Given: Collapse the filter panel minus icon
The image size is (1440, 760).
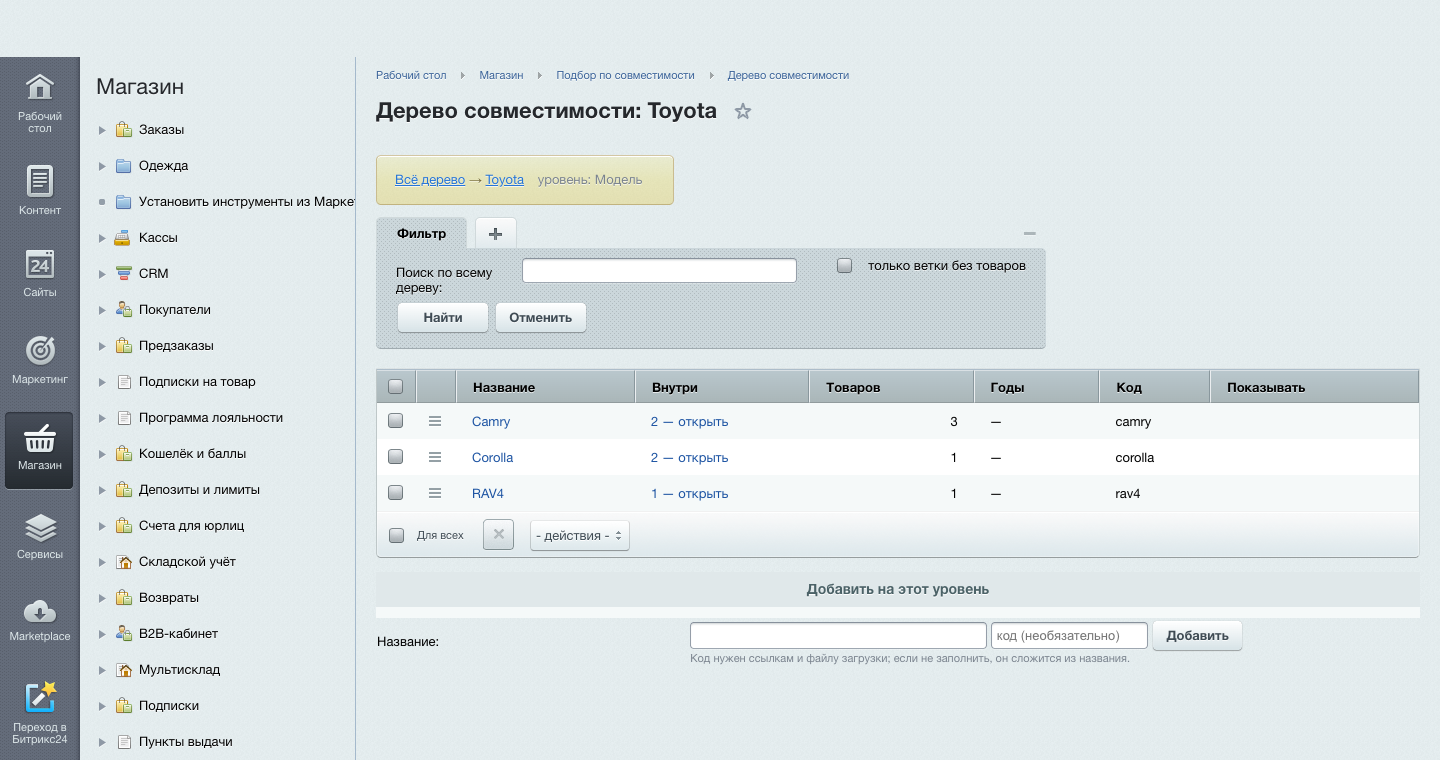Looking at the screenshot, I should (x=1030, y=233).
